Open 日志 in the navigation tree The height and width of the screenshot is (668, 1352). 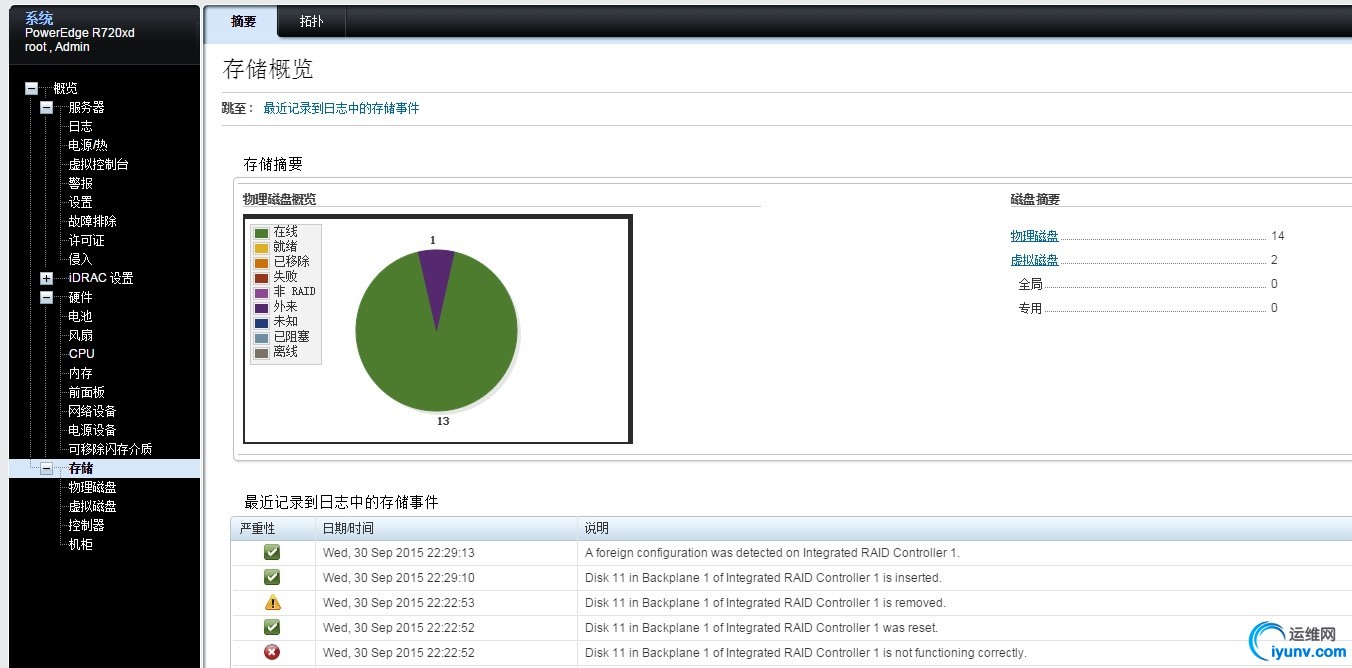(80, 126)
